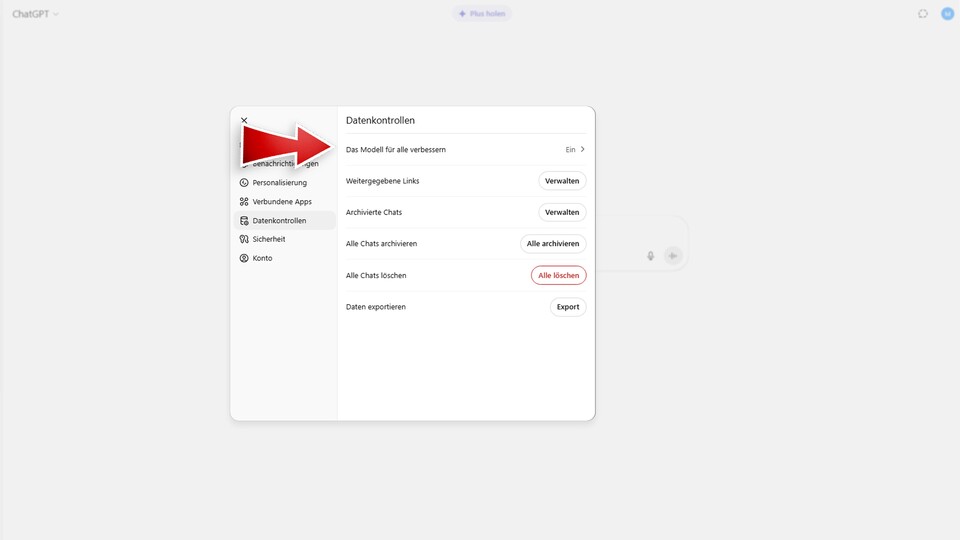Viewport: 960px width, 540px height.
Task: Switch to the Sicherheit settings tab
Action: point(269,240)
